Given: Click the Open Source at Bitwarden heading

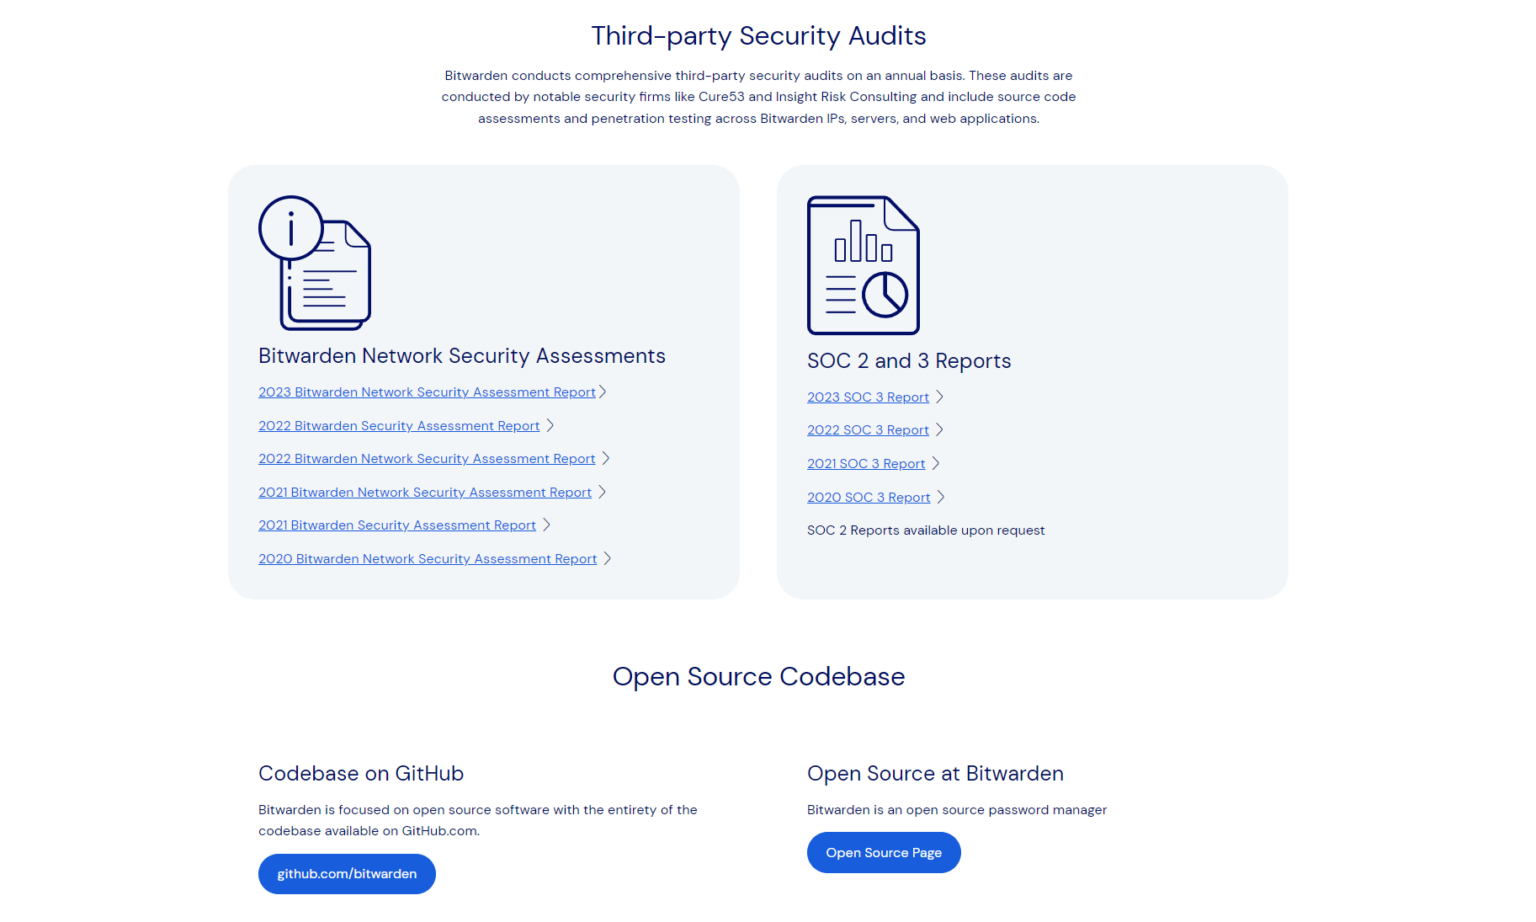Looking at the screenshot, I should 935,774.
